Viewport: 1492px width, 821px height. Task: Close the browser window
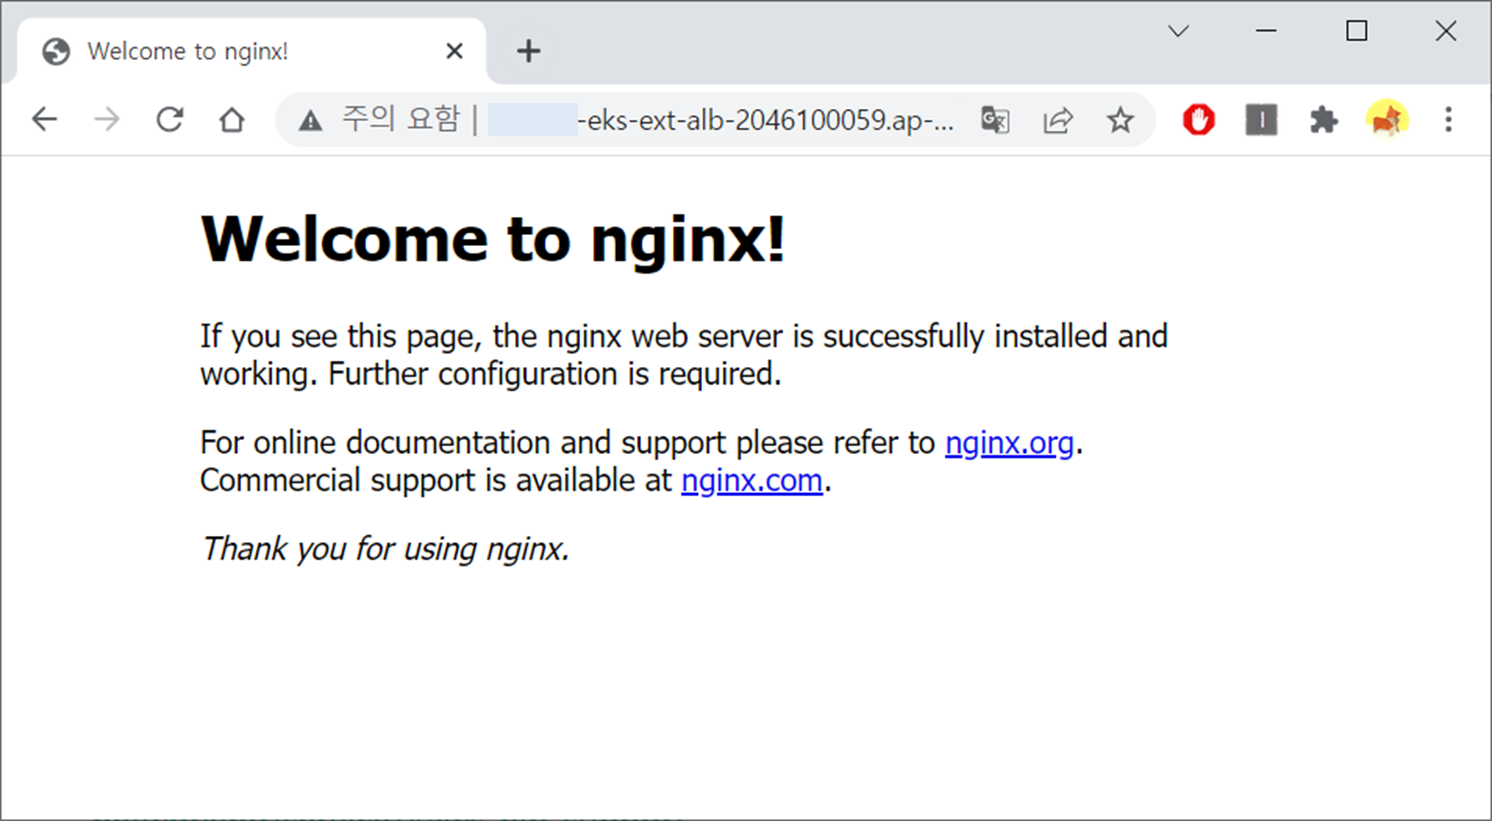(x=1445, y=31)
